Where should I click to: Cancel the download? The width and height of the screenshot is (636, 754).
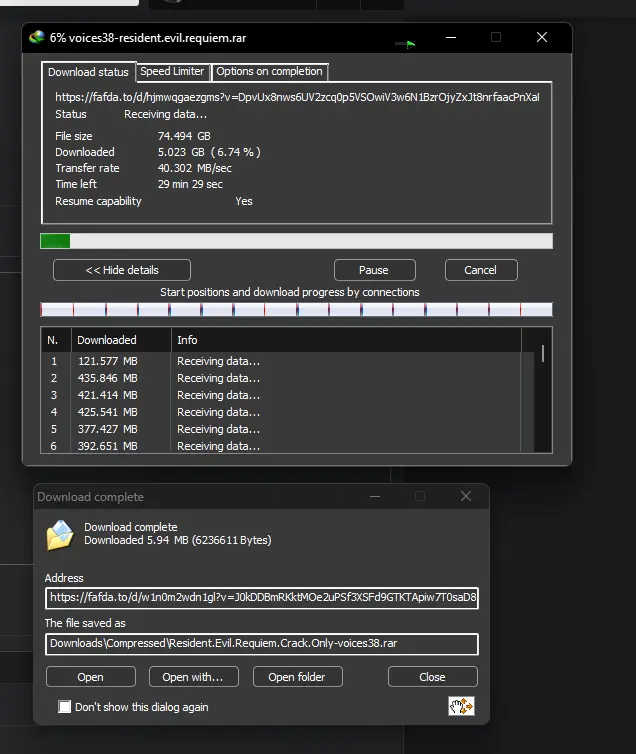[x=481, y=270]
